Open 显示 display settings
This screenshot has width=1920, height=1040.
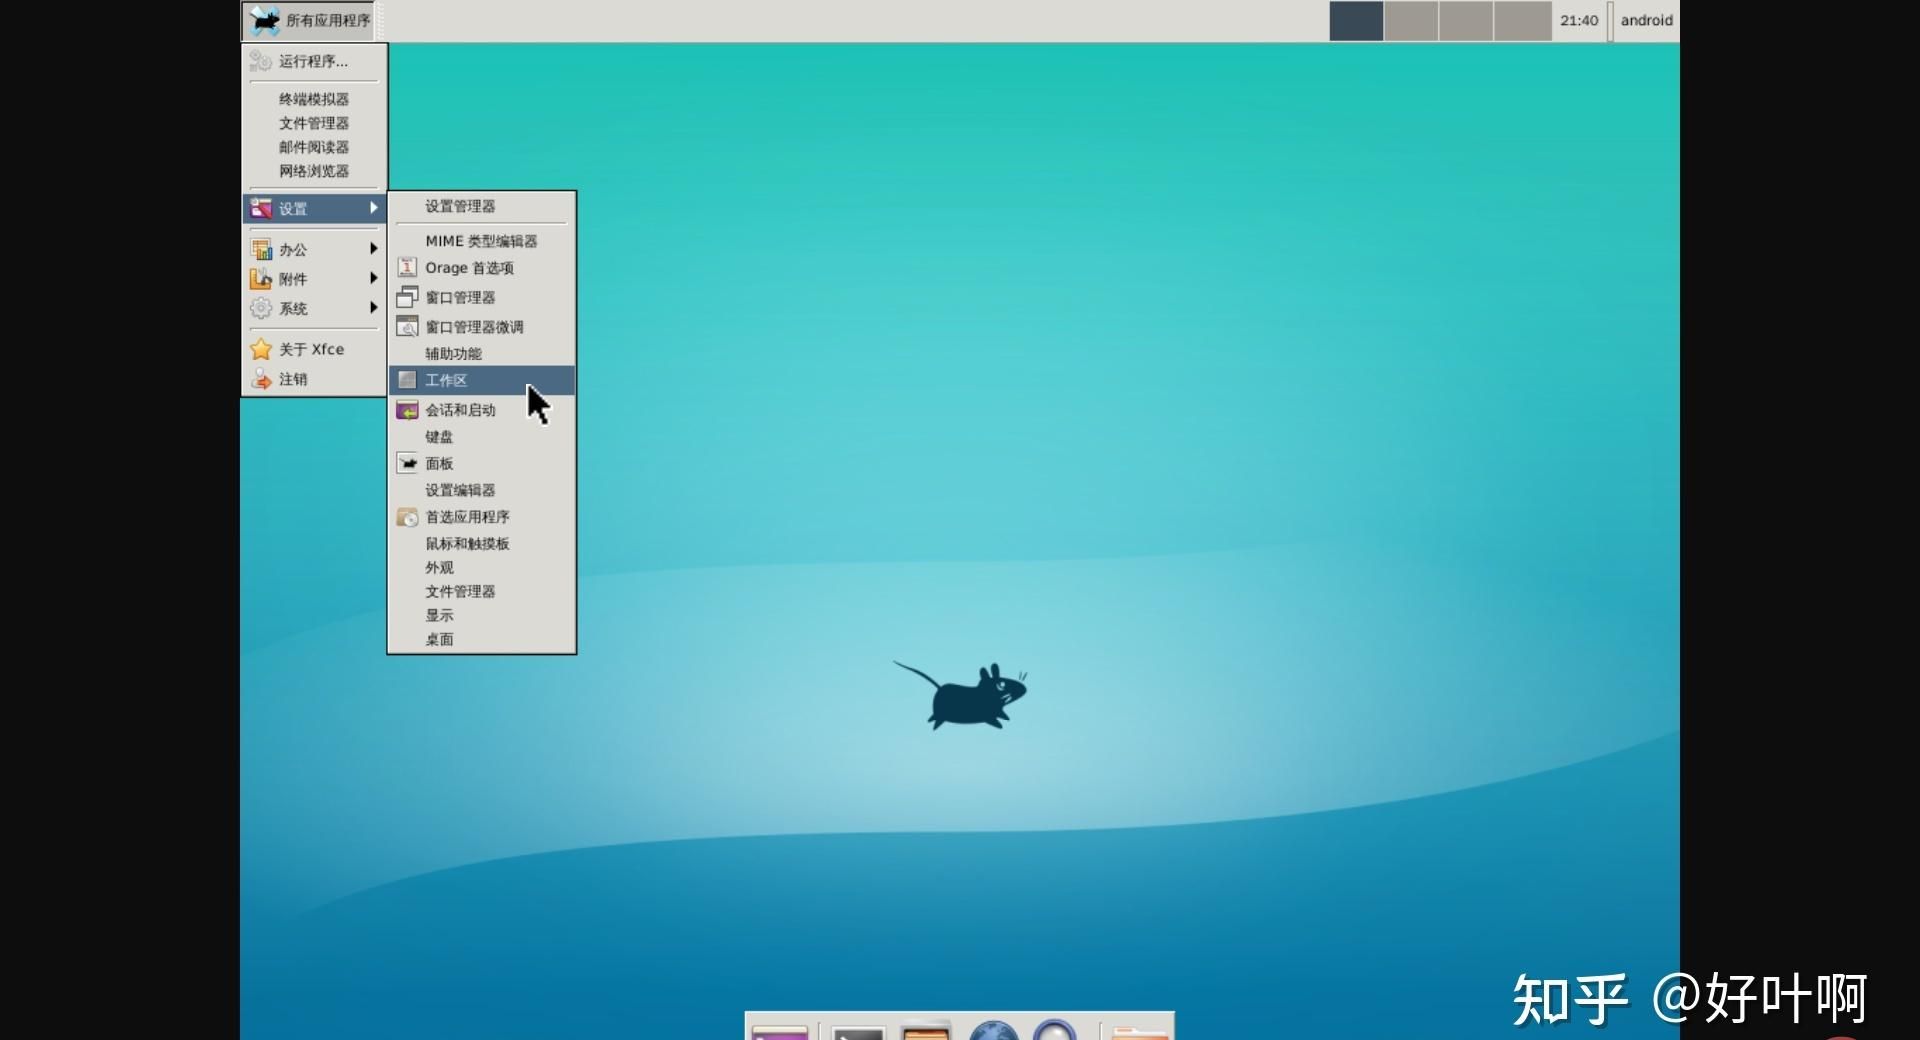482,615
